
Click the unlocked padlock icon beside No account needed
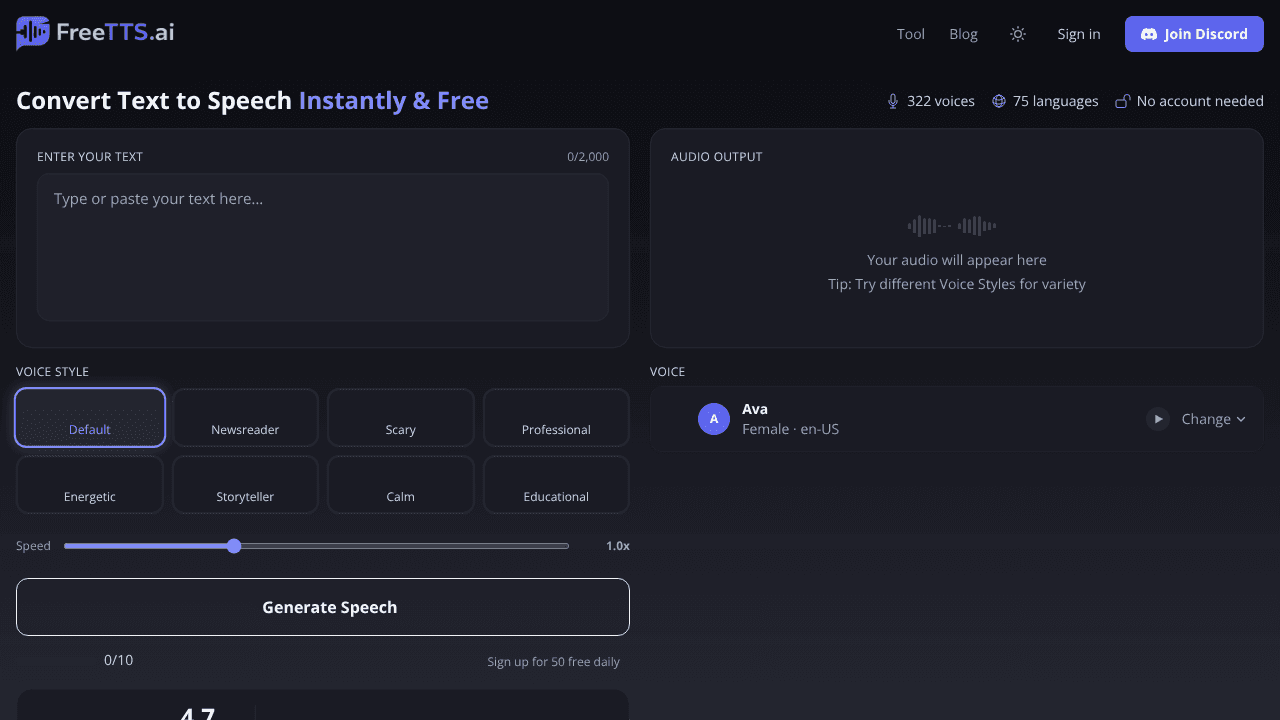(1123, 101)
